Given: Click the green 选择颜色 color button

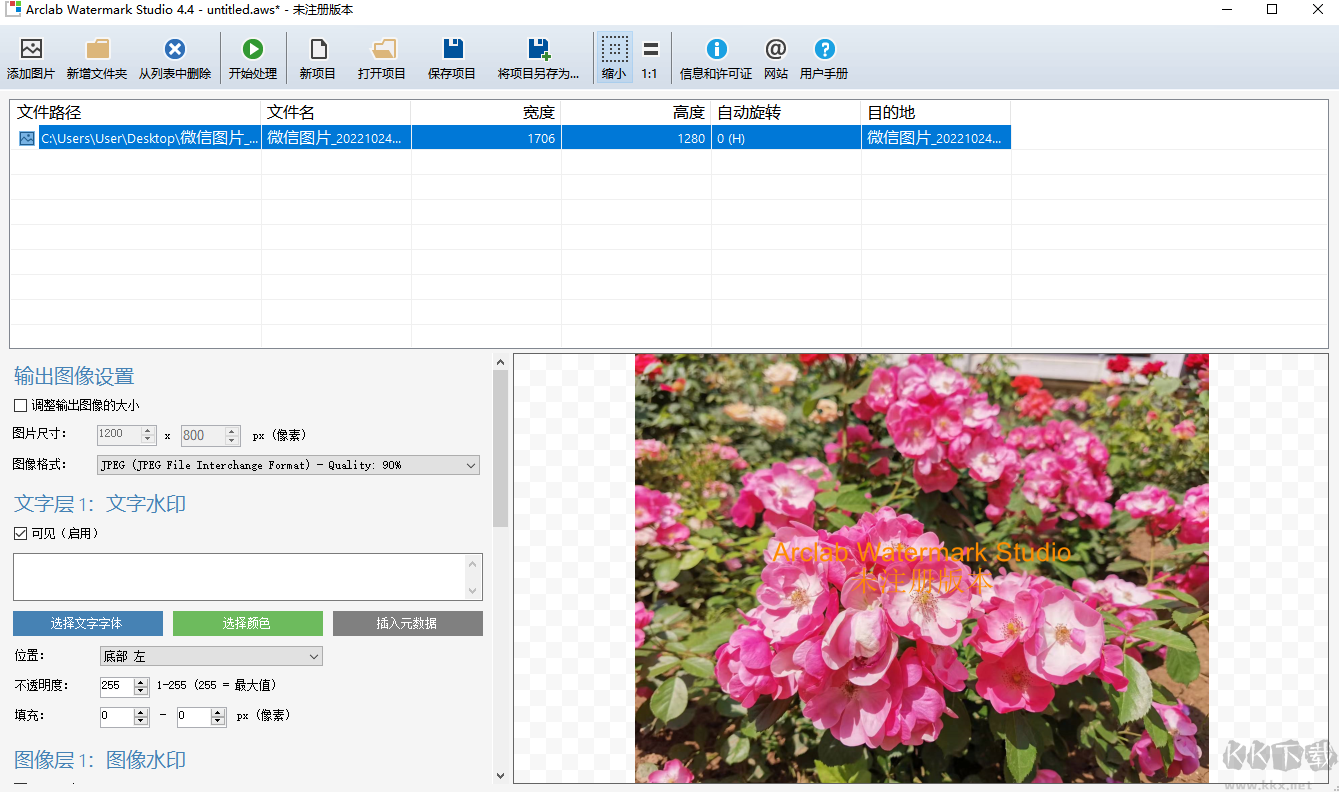Looking at the screenshot, I should [x=247, y=624].
